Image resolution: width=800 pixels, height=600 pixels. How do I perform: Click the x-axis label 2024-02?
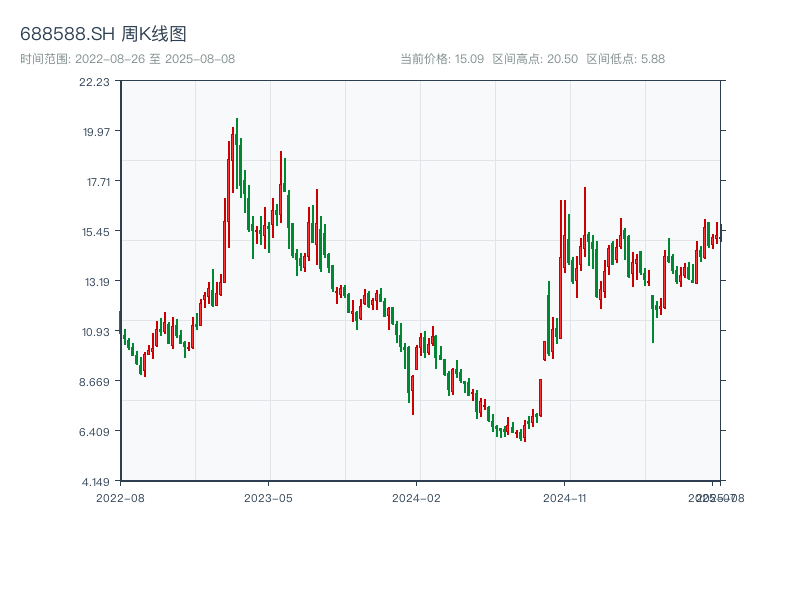pos(416,498)
